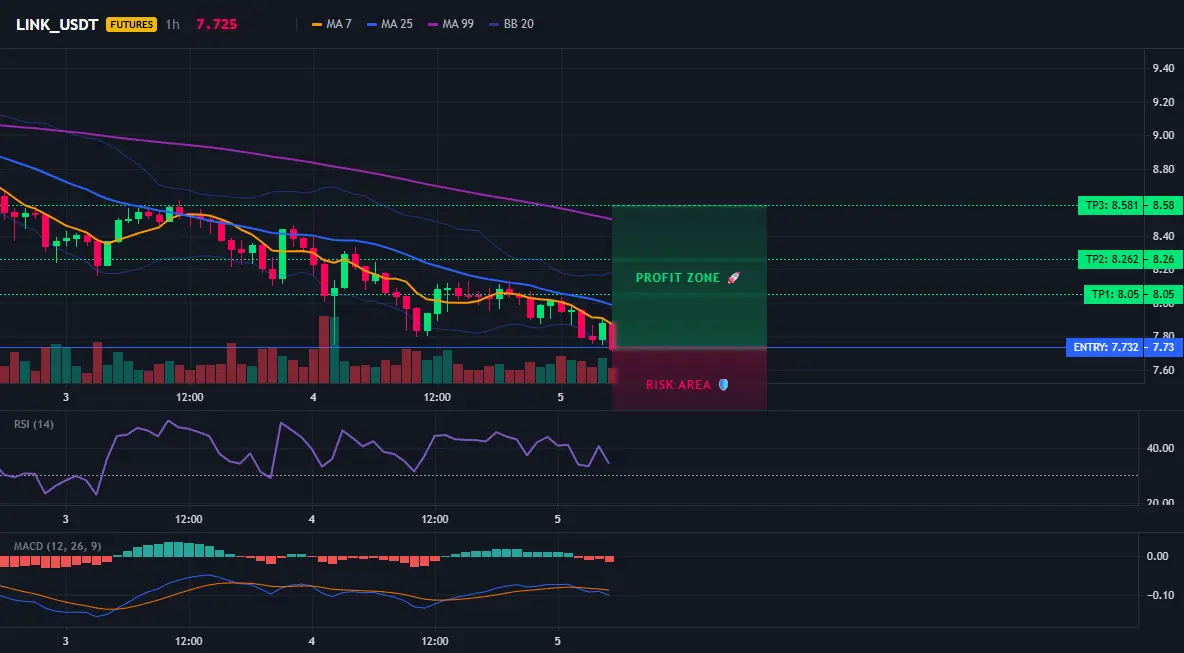Click the FUTURES badge
Image resolution: width=1184 pixels, height=653 pixels.
click(x=131, y=24)
